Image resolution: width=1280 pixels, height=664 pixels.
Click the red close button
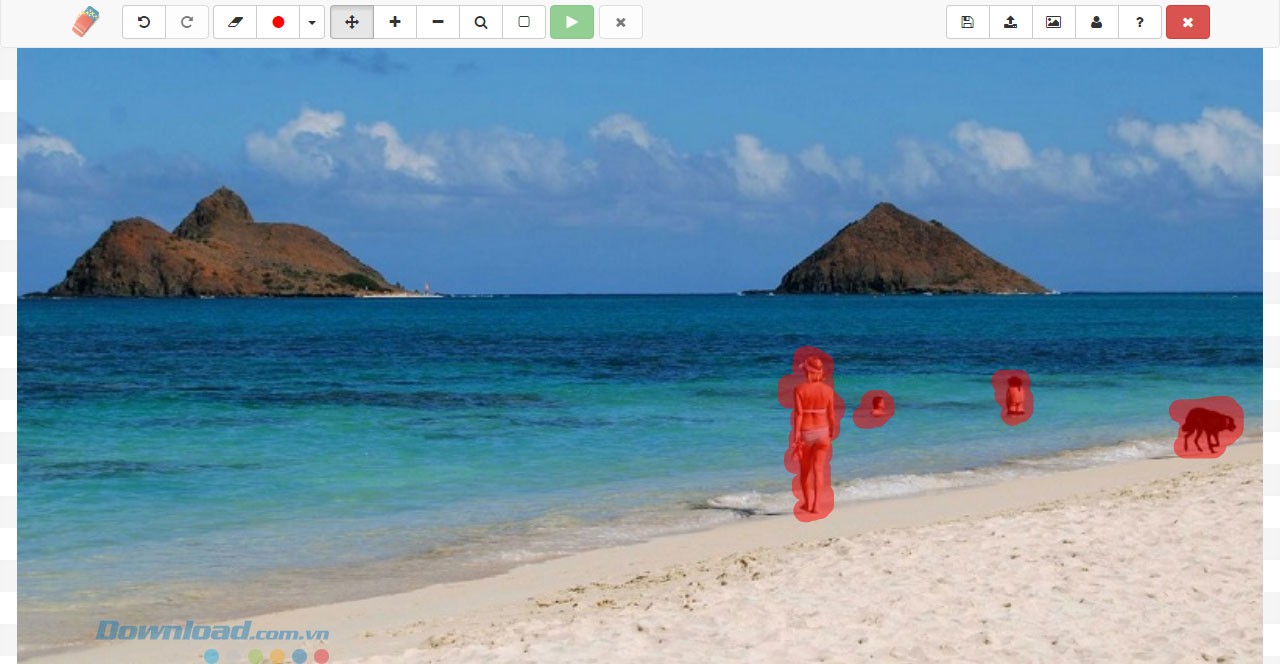pos(1187,22)
